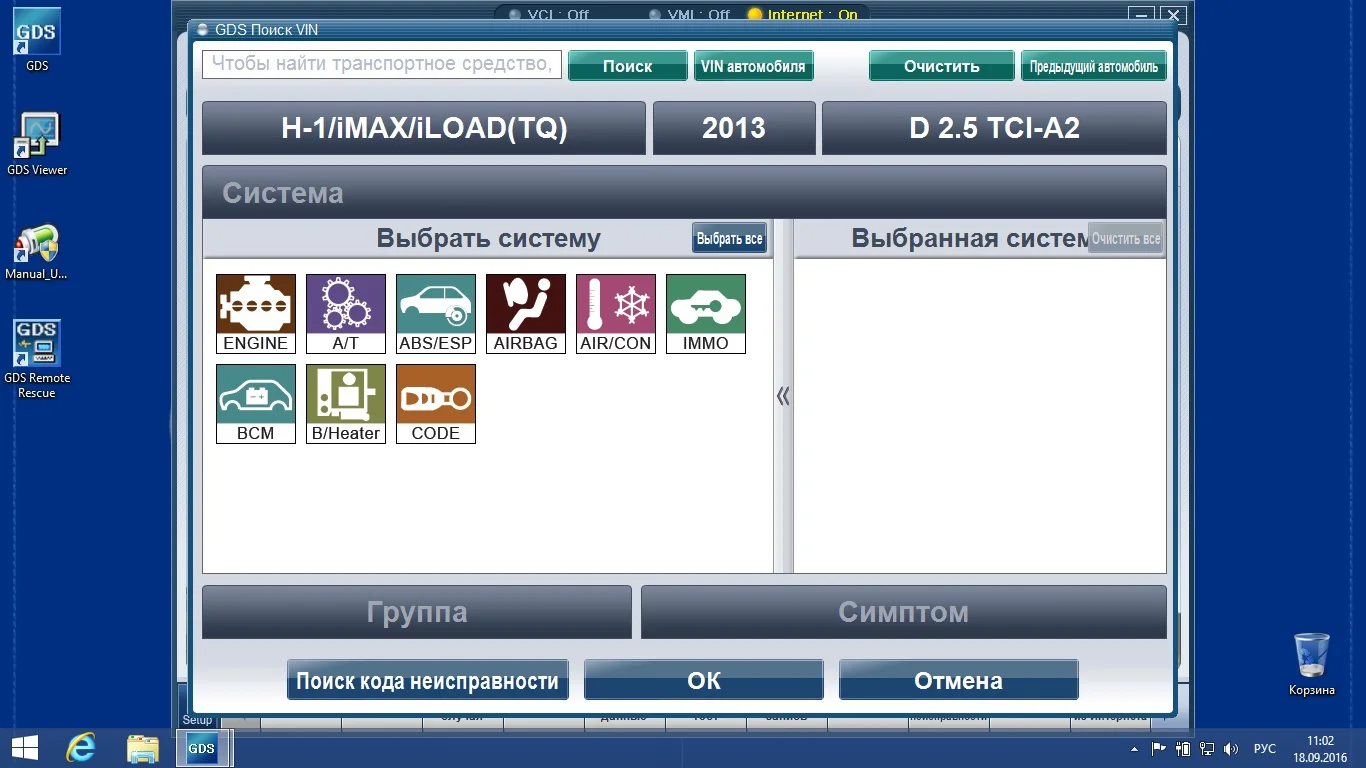1366x768 pixels.
Task: Click the double-chevron move-left arrow
Action: [783, 397]
